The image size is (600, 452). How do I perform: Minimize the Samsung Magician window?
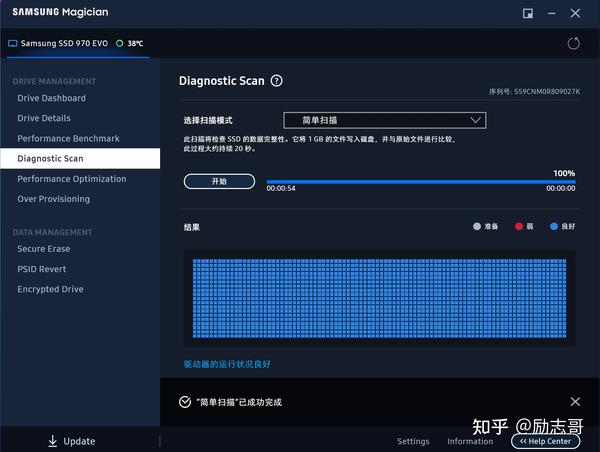click(551, 13)
